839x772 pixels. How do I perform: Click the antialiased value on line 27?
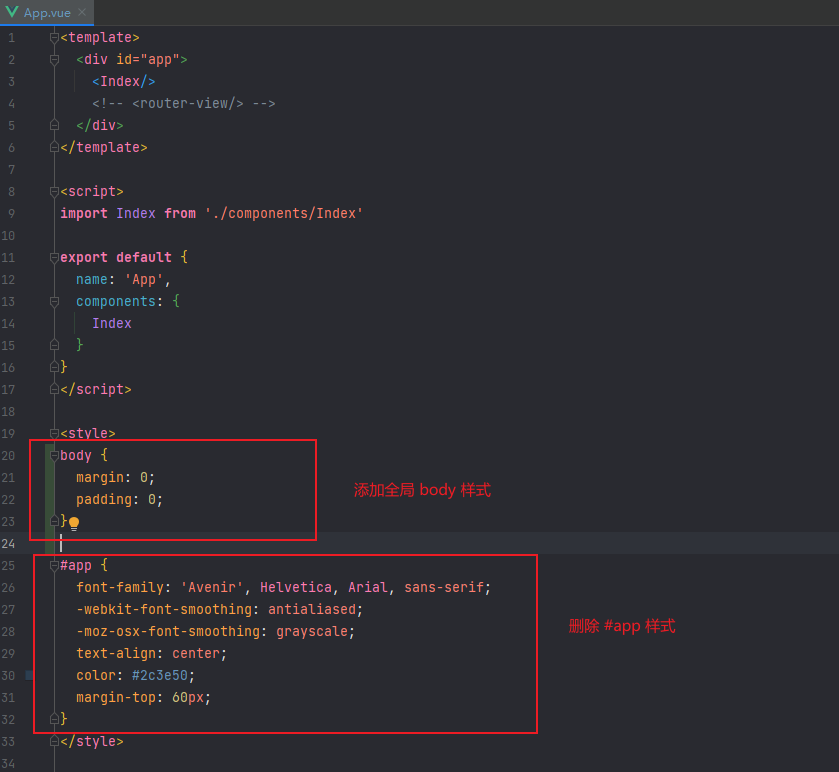(312, 609)
